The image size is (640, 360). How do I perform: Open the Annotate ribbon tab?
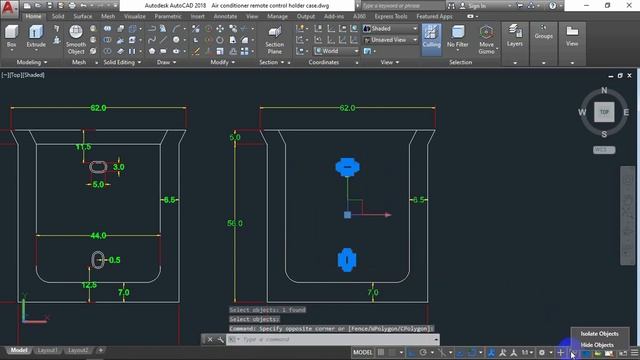[225, 16]
